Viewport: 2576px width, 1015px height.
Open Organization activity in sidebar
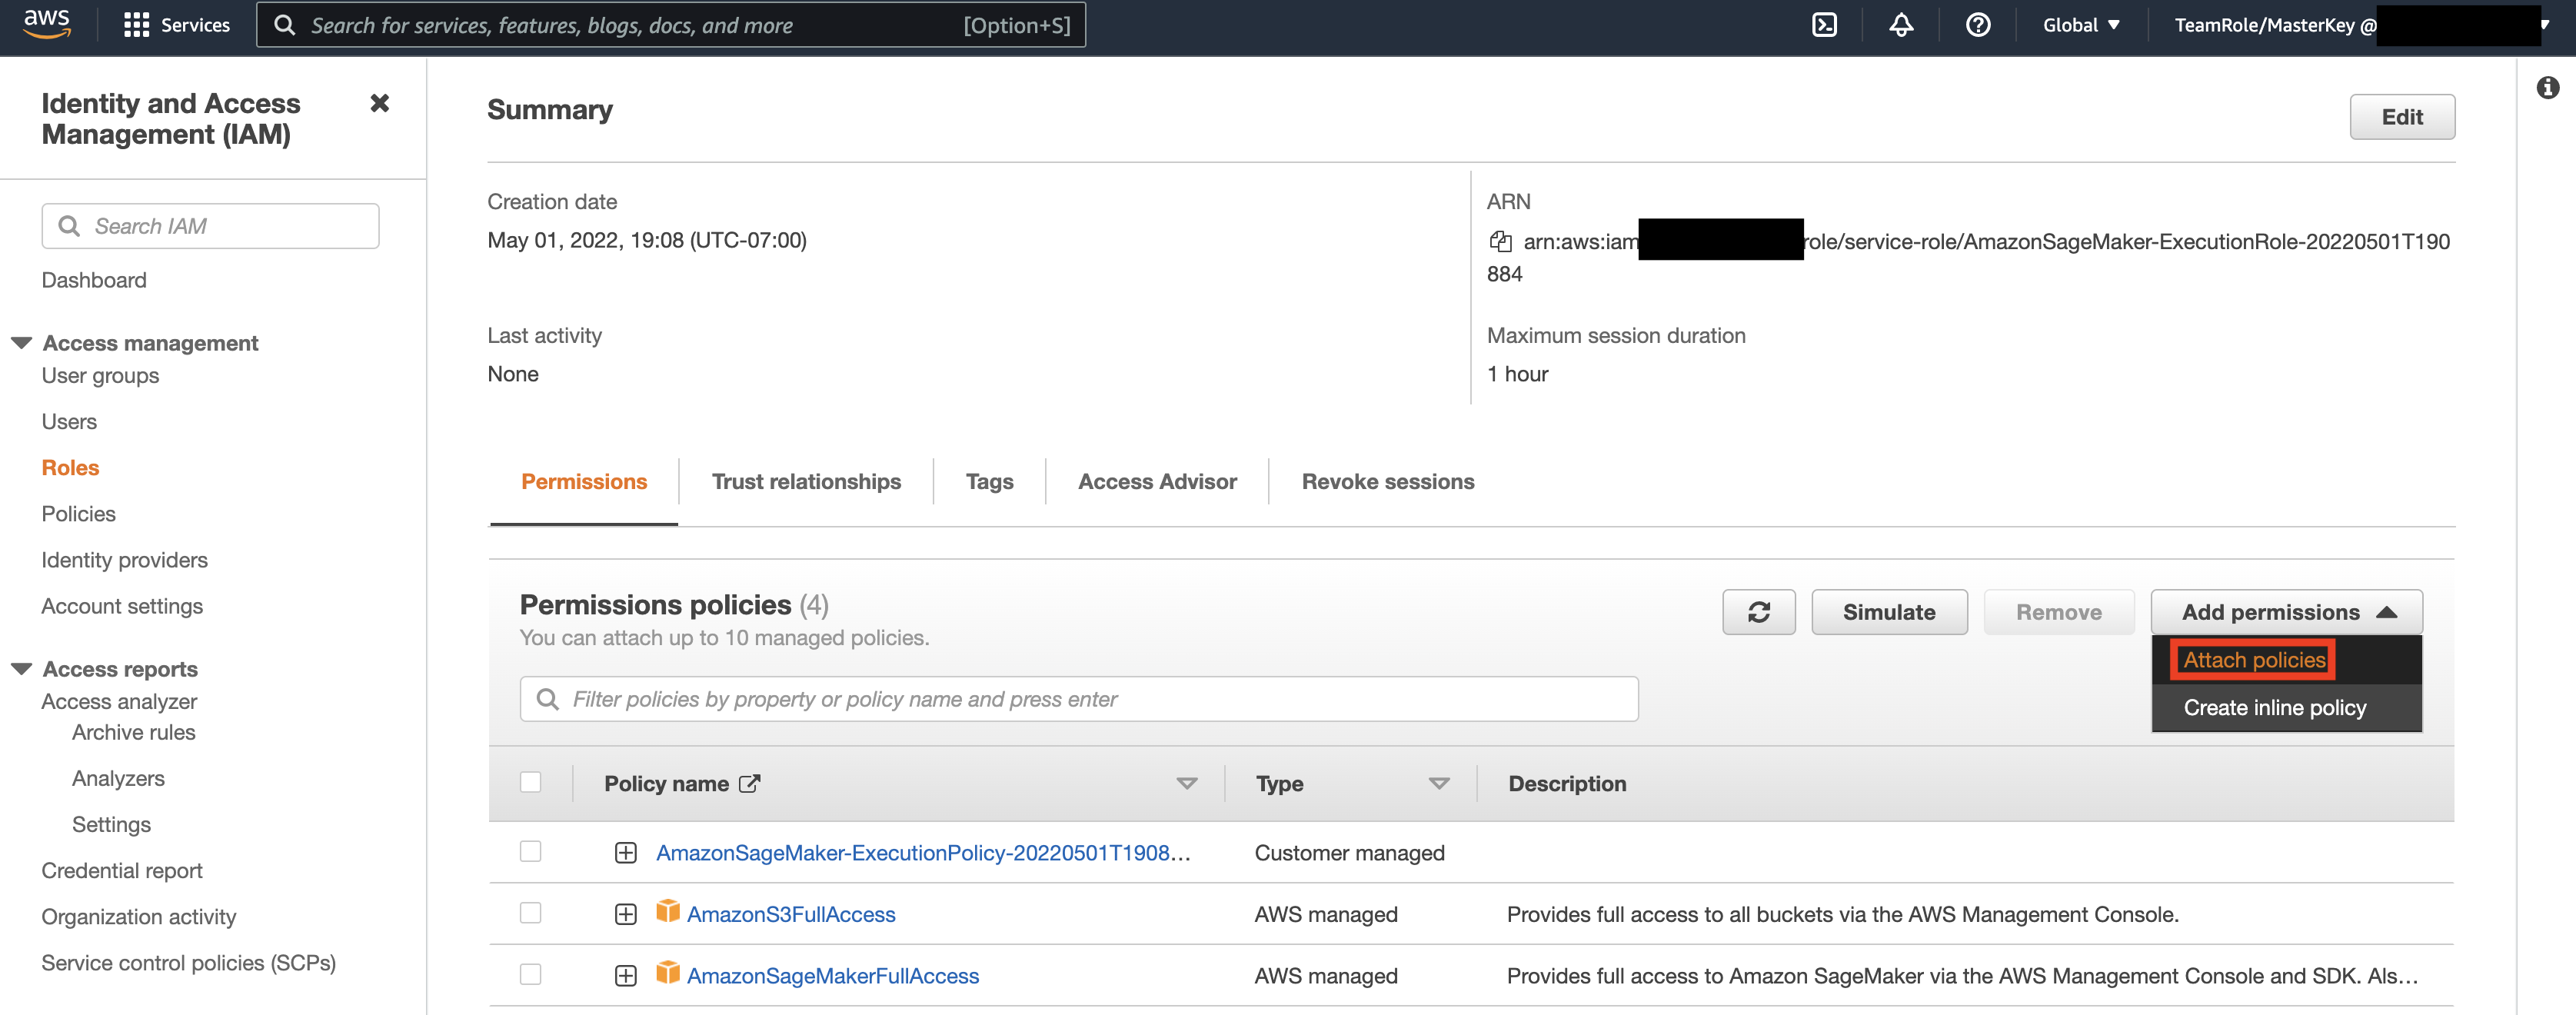coord(139,916)
